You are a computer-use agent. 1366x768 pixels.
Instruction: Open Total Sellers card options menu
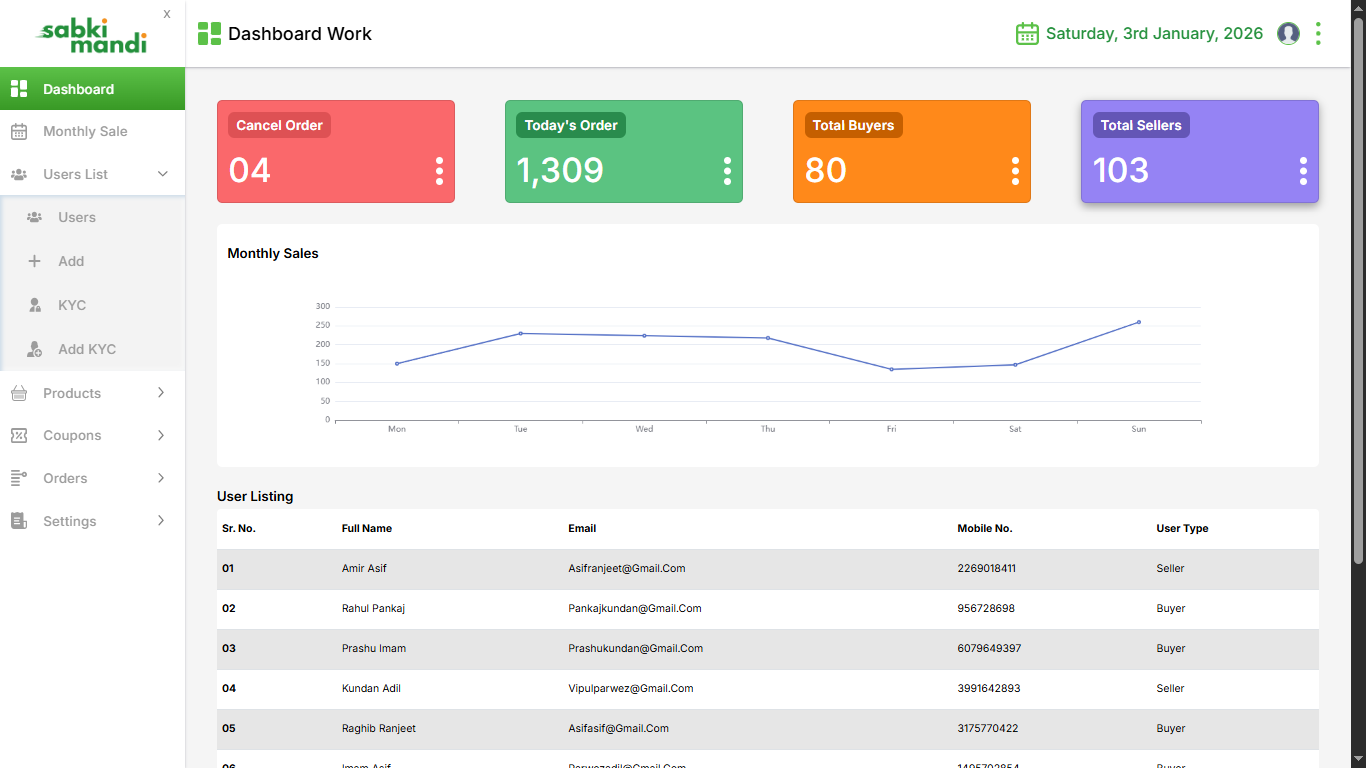point(1303,171)
